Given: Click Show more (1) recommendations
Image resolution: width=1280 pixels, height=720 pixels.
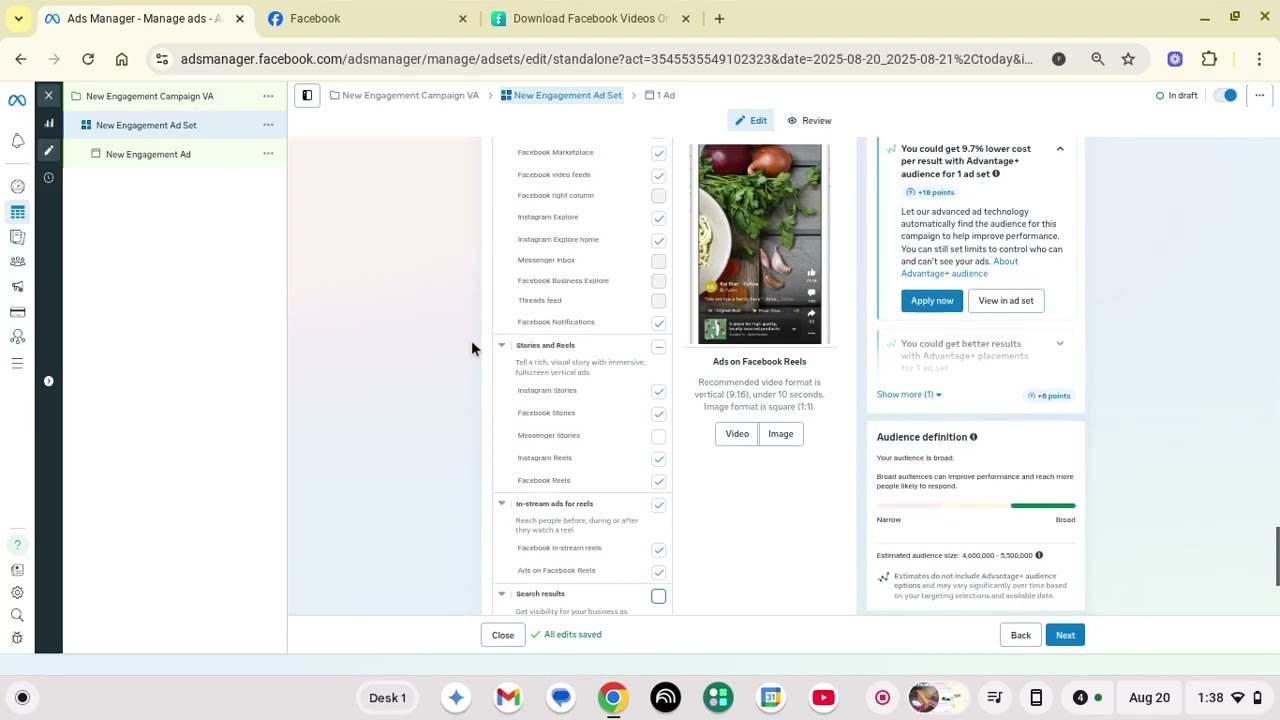Looking at the screenshot, I should 909,394.
